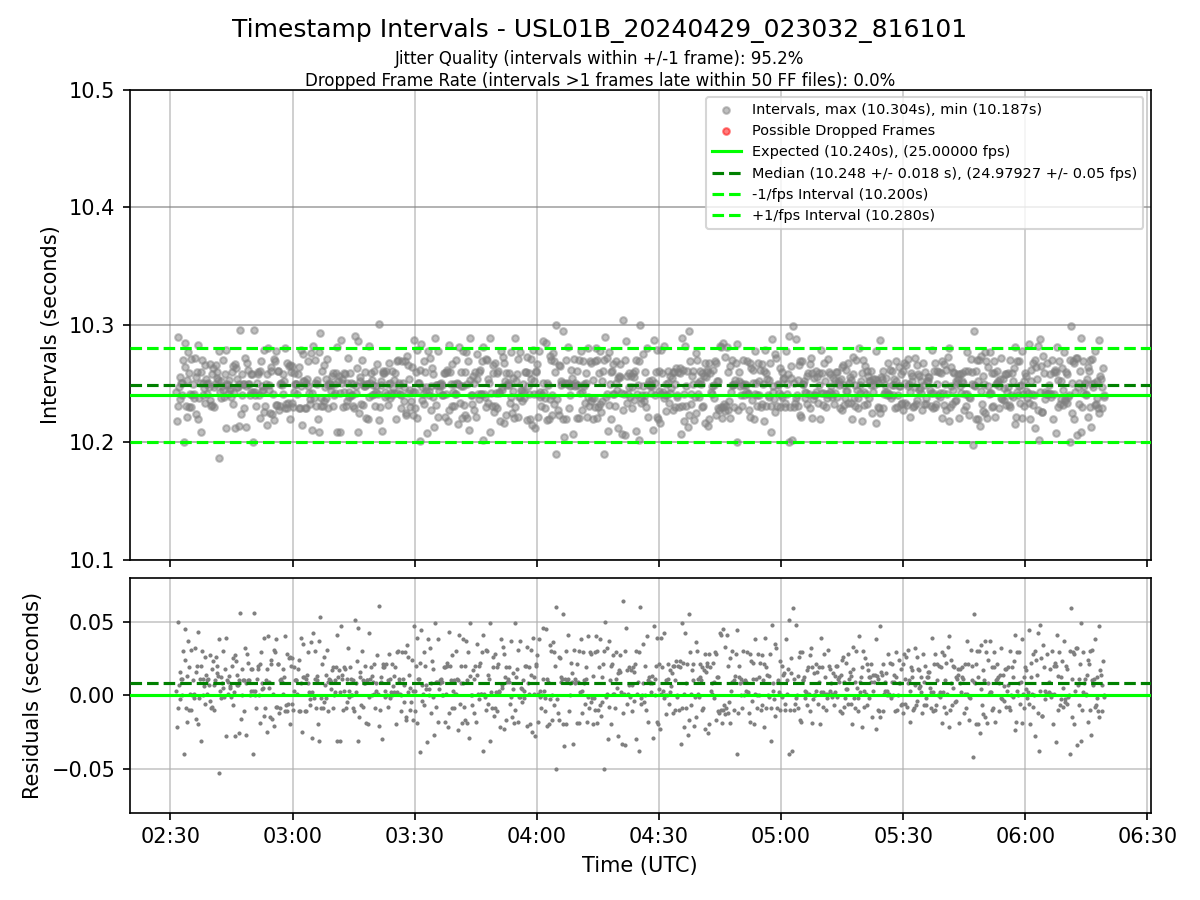
Task: Click the red dot marker for Possible Dropped Frames
Action: 727,131
